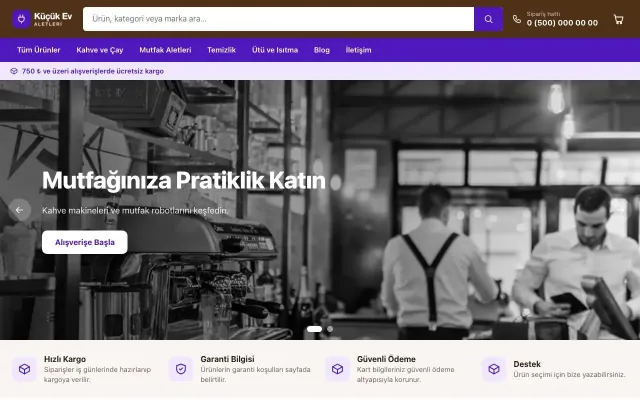This screenshot has width=640, height=400.
Task: Click the Garanti Bilgisi shield icon
Action: 181,369
